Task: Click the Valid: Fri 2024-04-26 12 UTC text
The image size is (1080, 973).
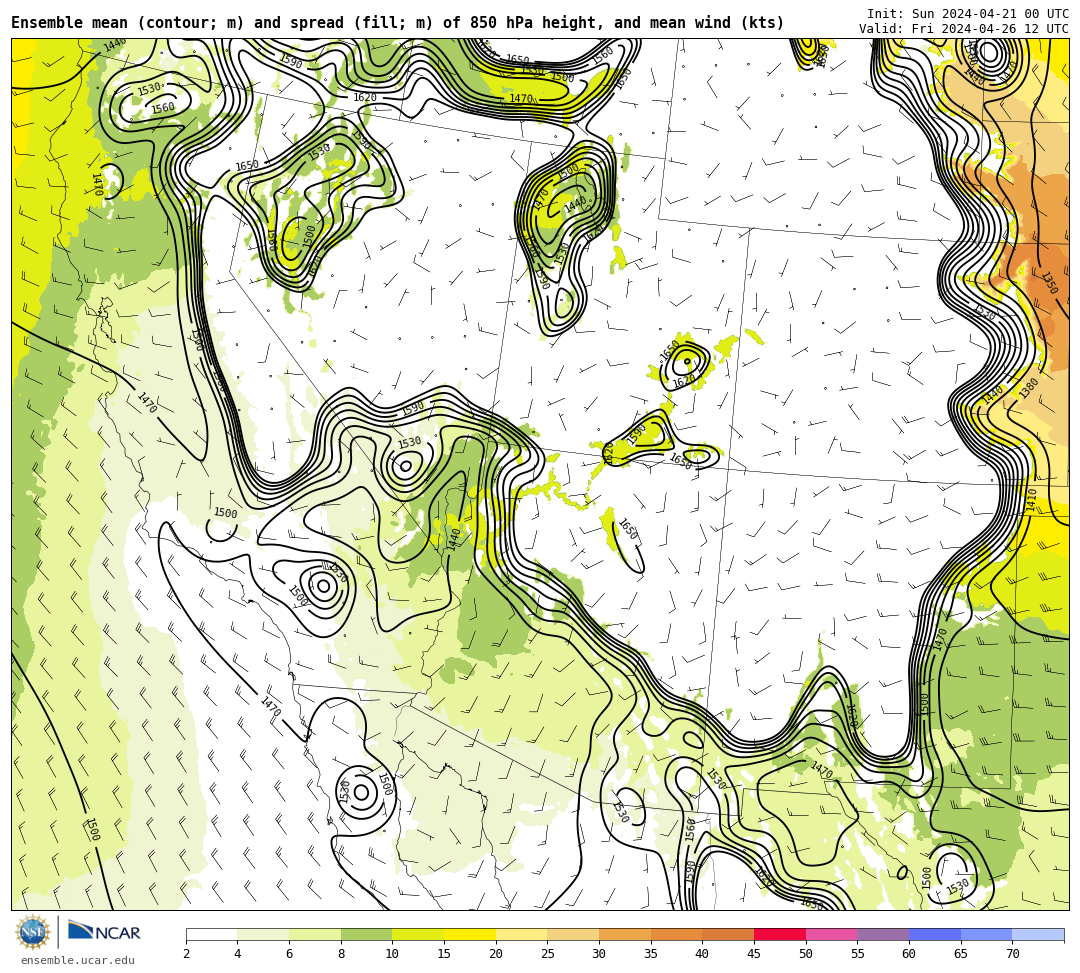Action: coord(964,29)
